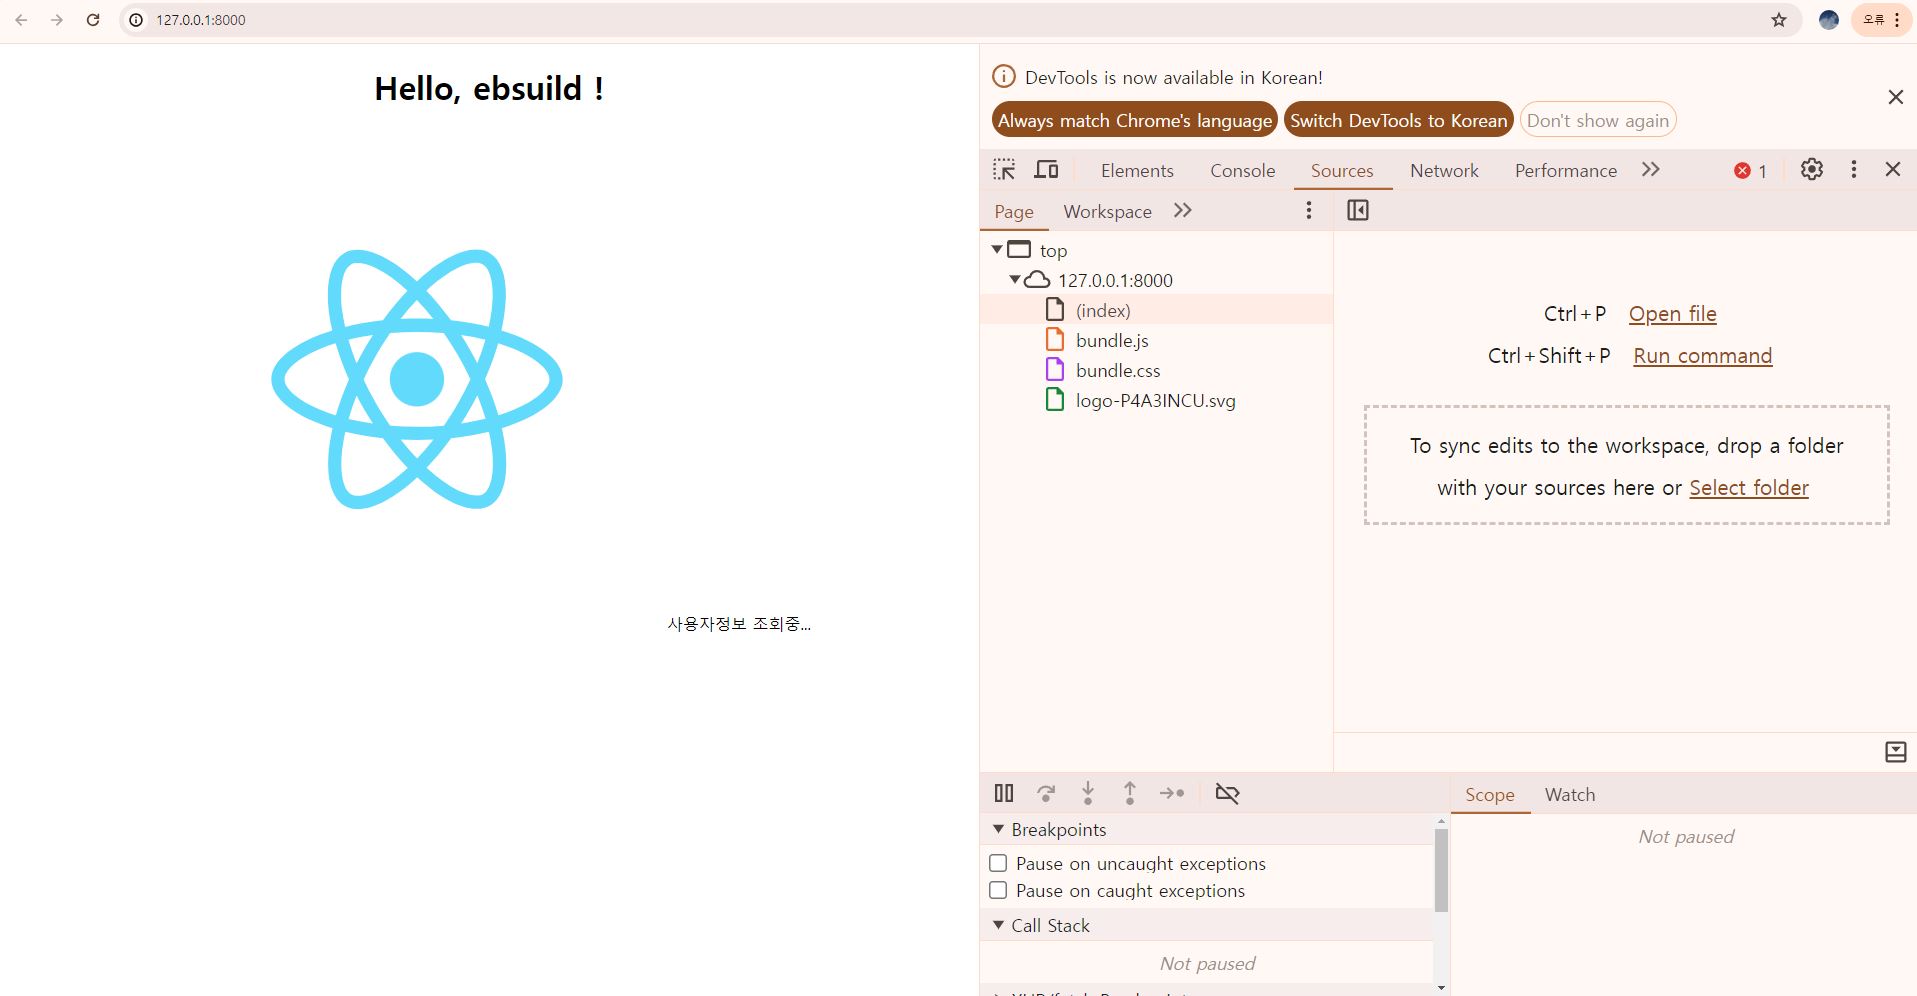The height and width of the screenshot is (996, 1917).
Task: Click the address bar URL field
Action: pyautogui.click(x=960, y=20)
